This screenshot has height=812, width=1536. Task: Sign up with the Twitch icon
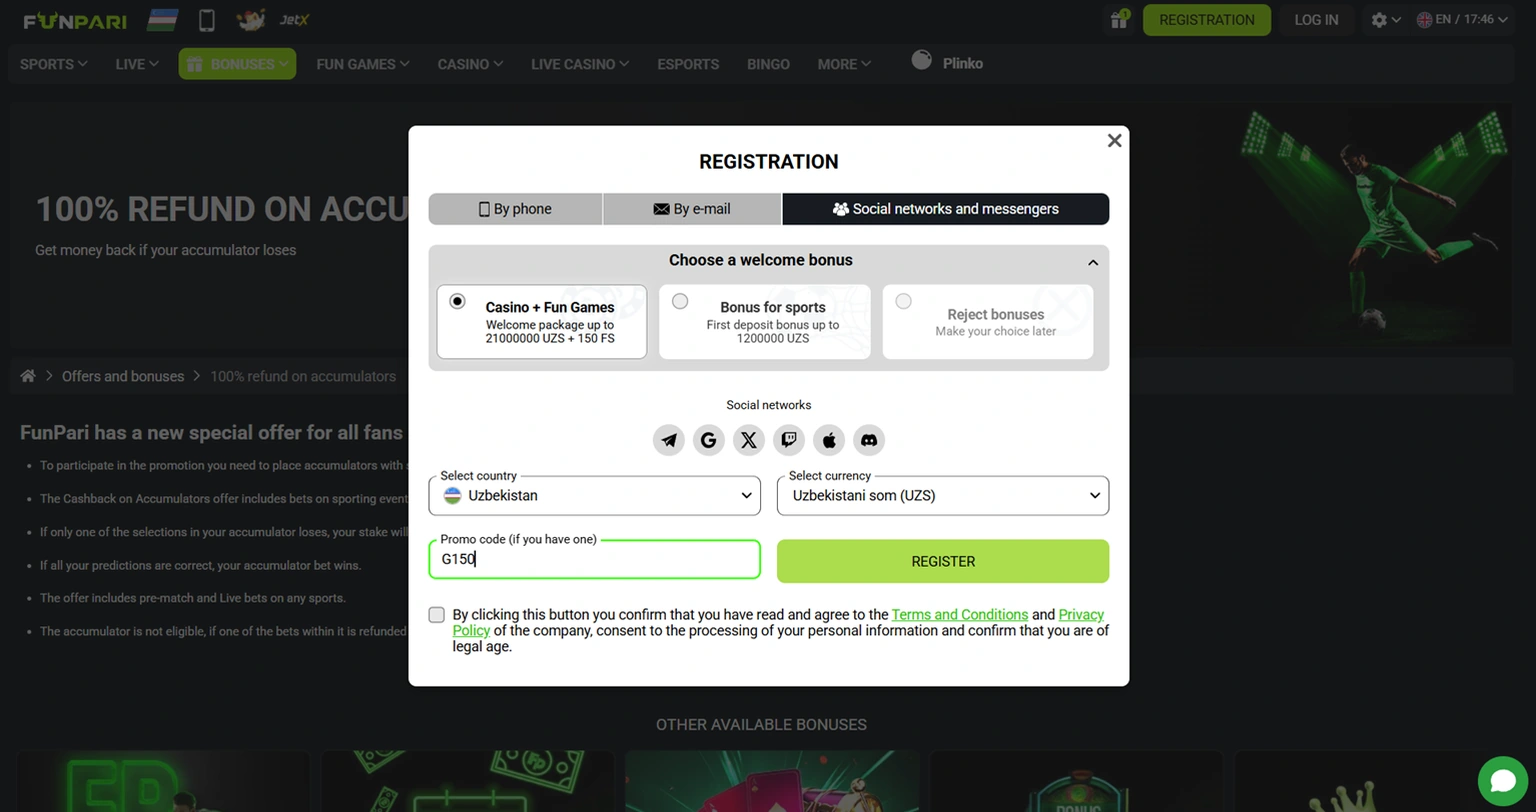coord(789,440)
